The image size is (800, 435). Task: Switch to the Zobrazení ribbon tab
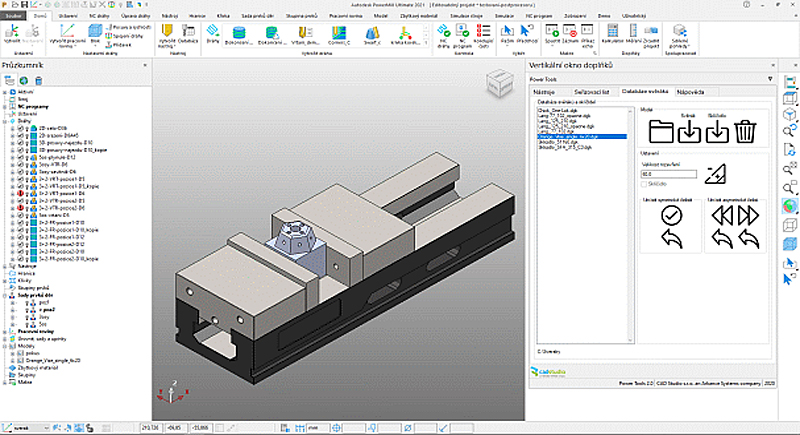coord(575,16)
